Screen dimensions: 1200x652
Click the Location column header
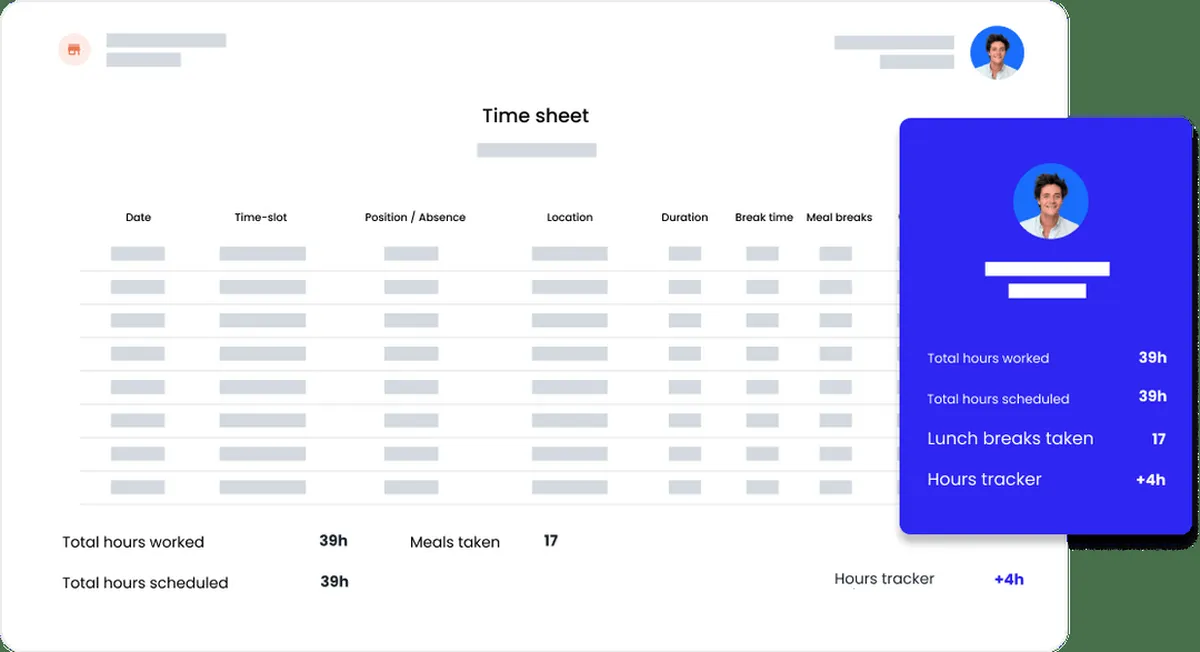pyautogui.click(x=569, y=217)
